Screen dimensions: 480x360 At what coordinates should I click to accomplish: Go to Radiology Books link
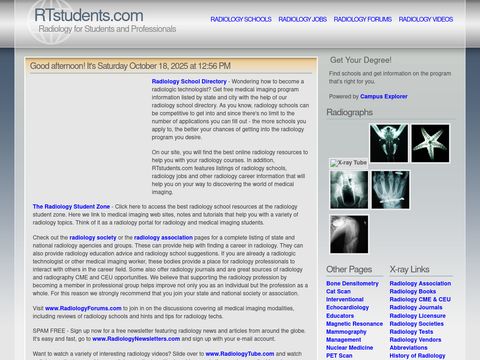point(413,291)
